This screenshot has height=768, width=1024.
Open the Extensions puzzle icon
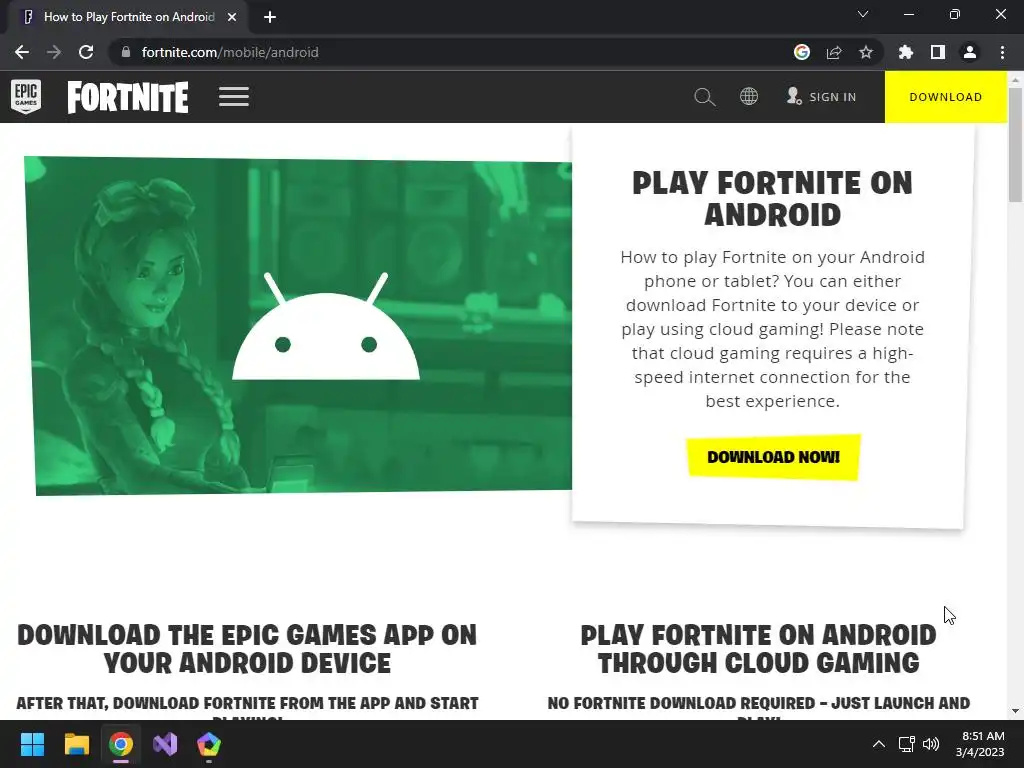point(906,52)
